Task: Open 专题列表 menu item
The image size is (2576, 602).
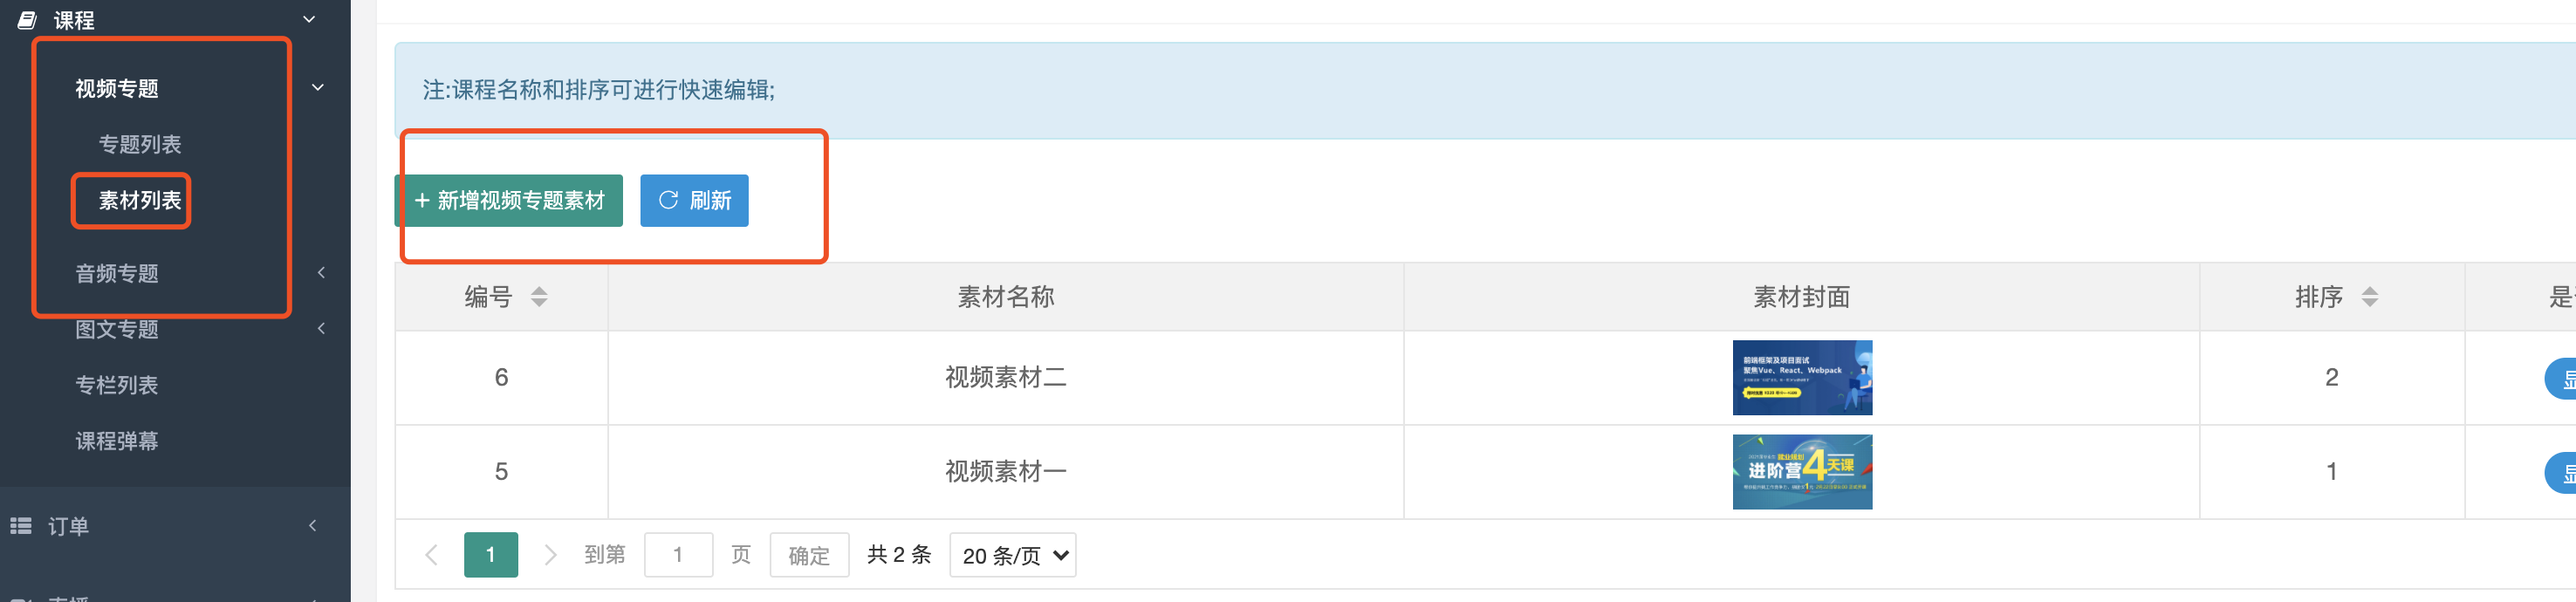Action: [140, 144]
